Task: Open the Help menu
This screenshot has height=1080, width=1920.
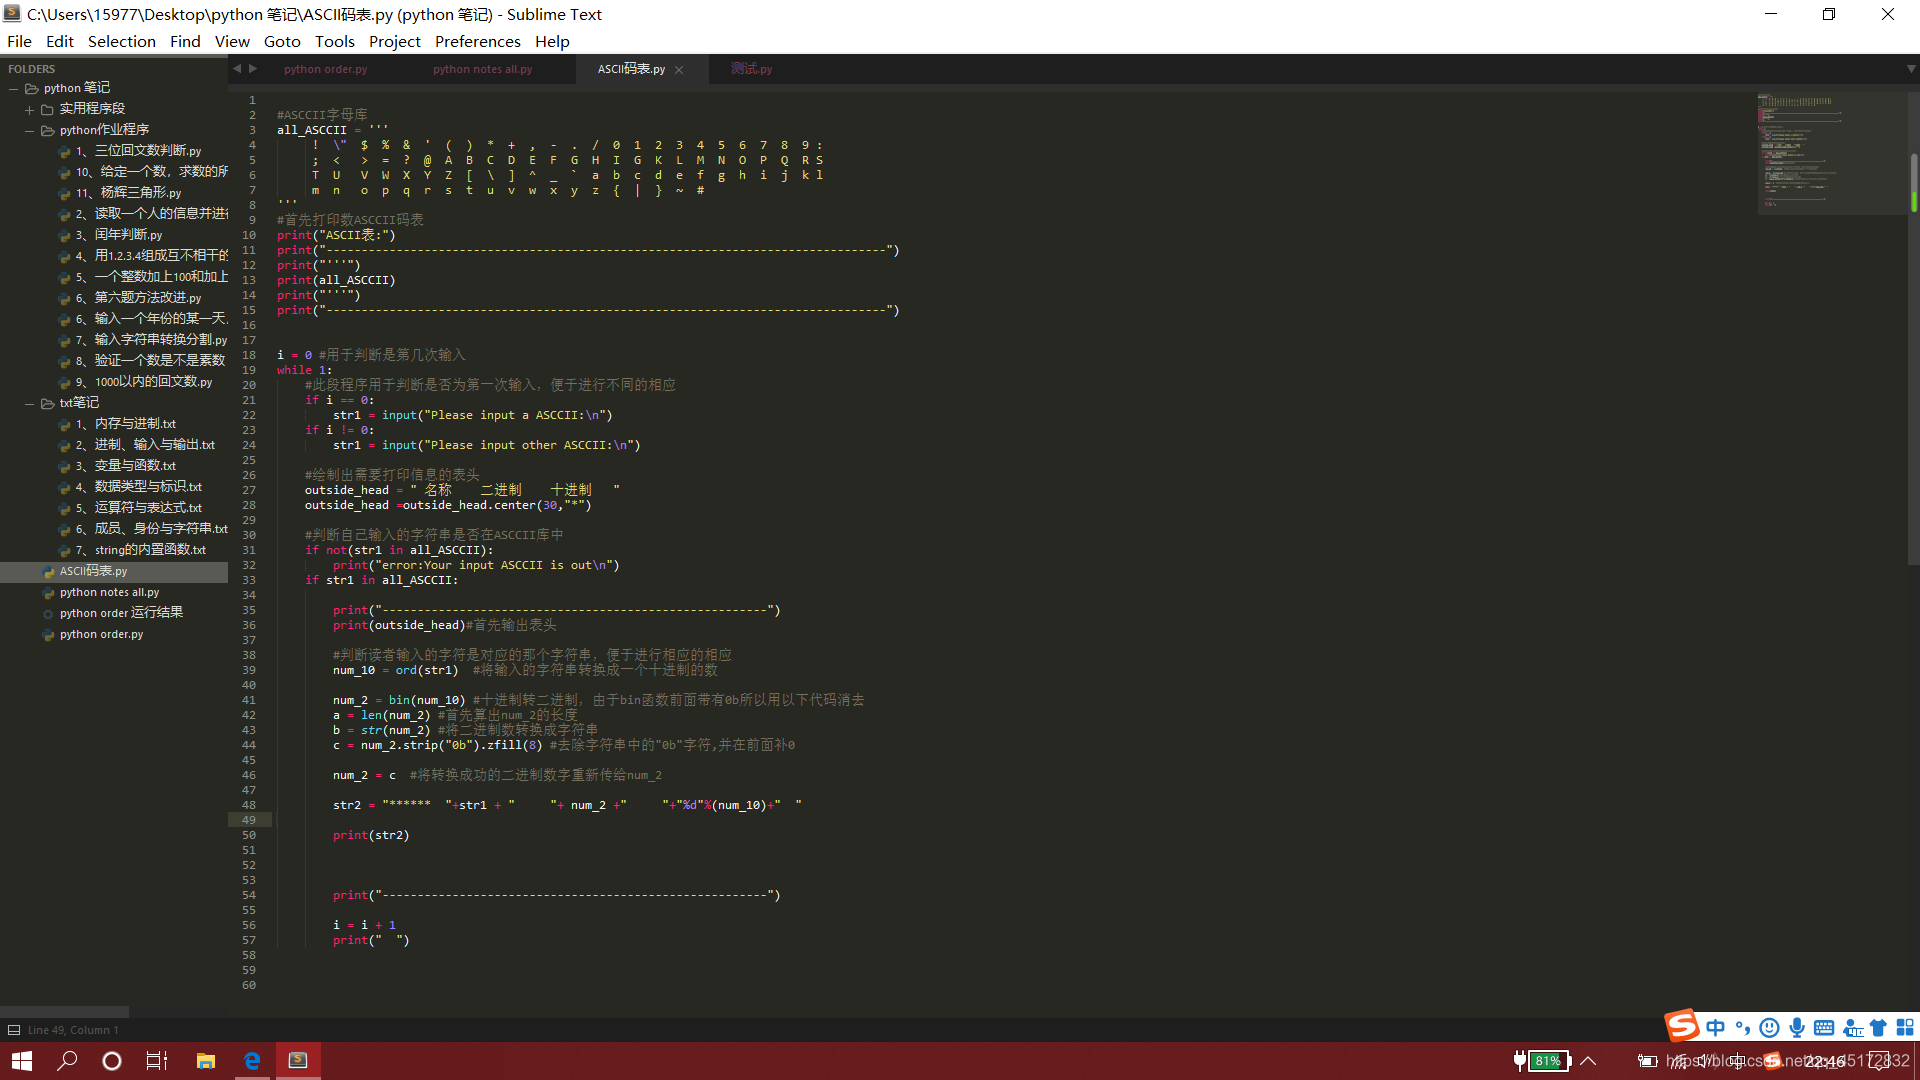Action: pyautogui.click(x=552, y=41)
